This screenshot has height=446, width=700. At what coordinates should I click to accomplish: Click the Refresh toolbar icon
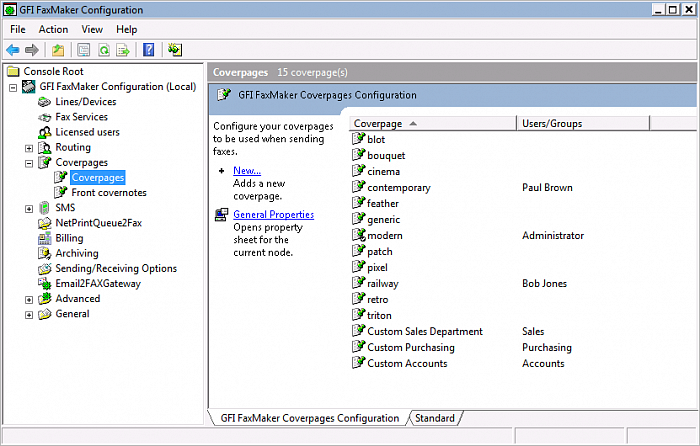pos(103,49)
